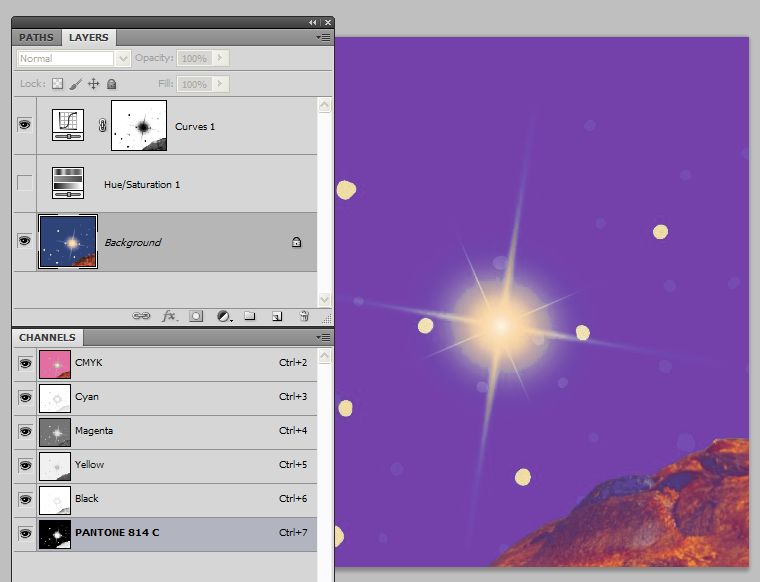Click the Curves adjustment icon on Curves 1
760x582 pixels.
click(68, 125)
